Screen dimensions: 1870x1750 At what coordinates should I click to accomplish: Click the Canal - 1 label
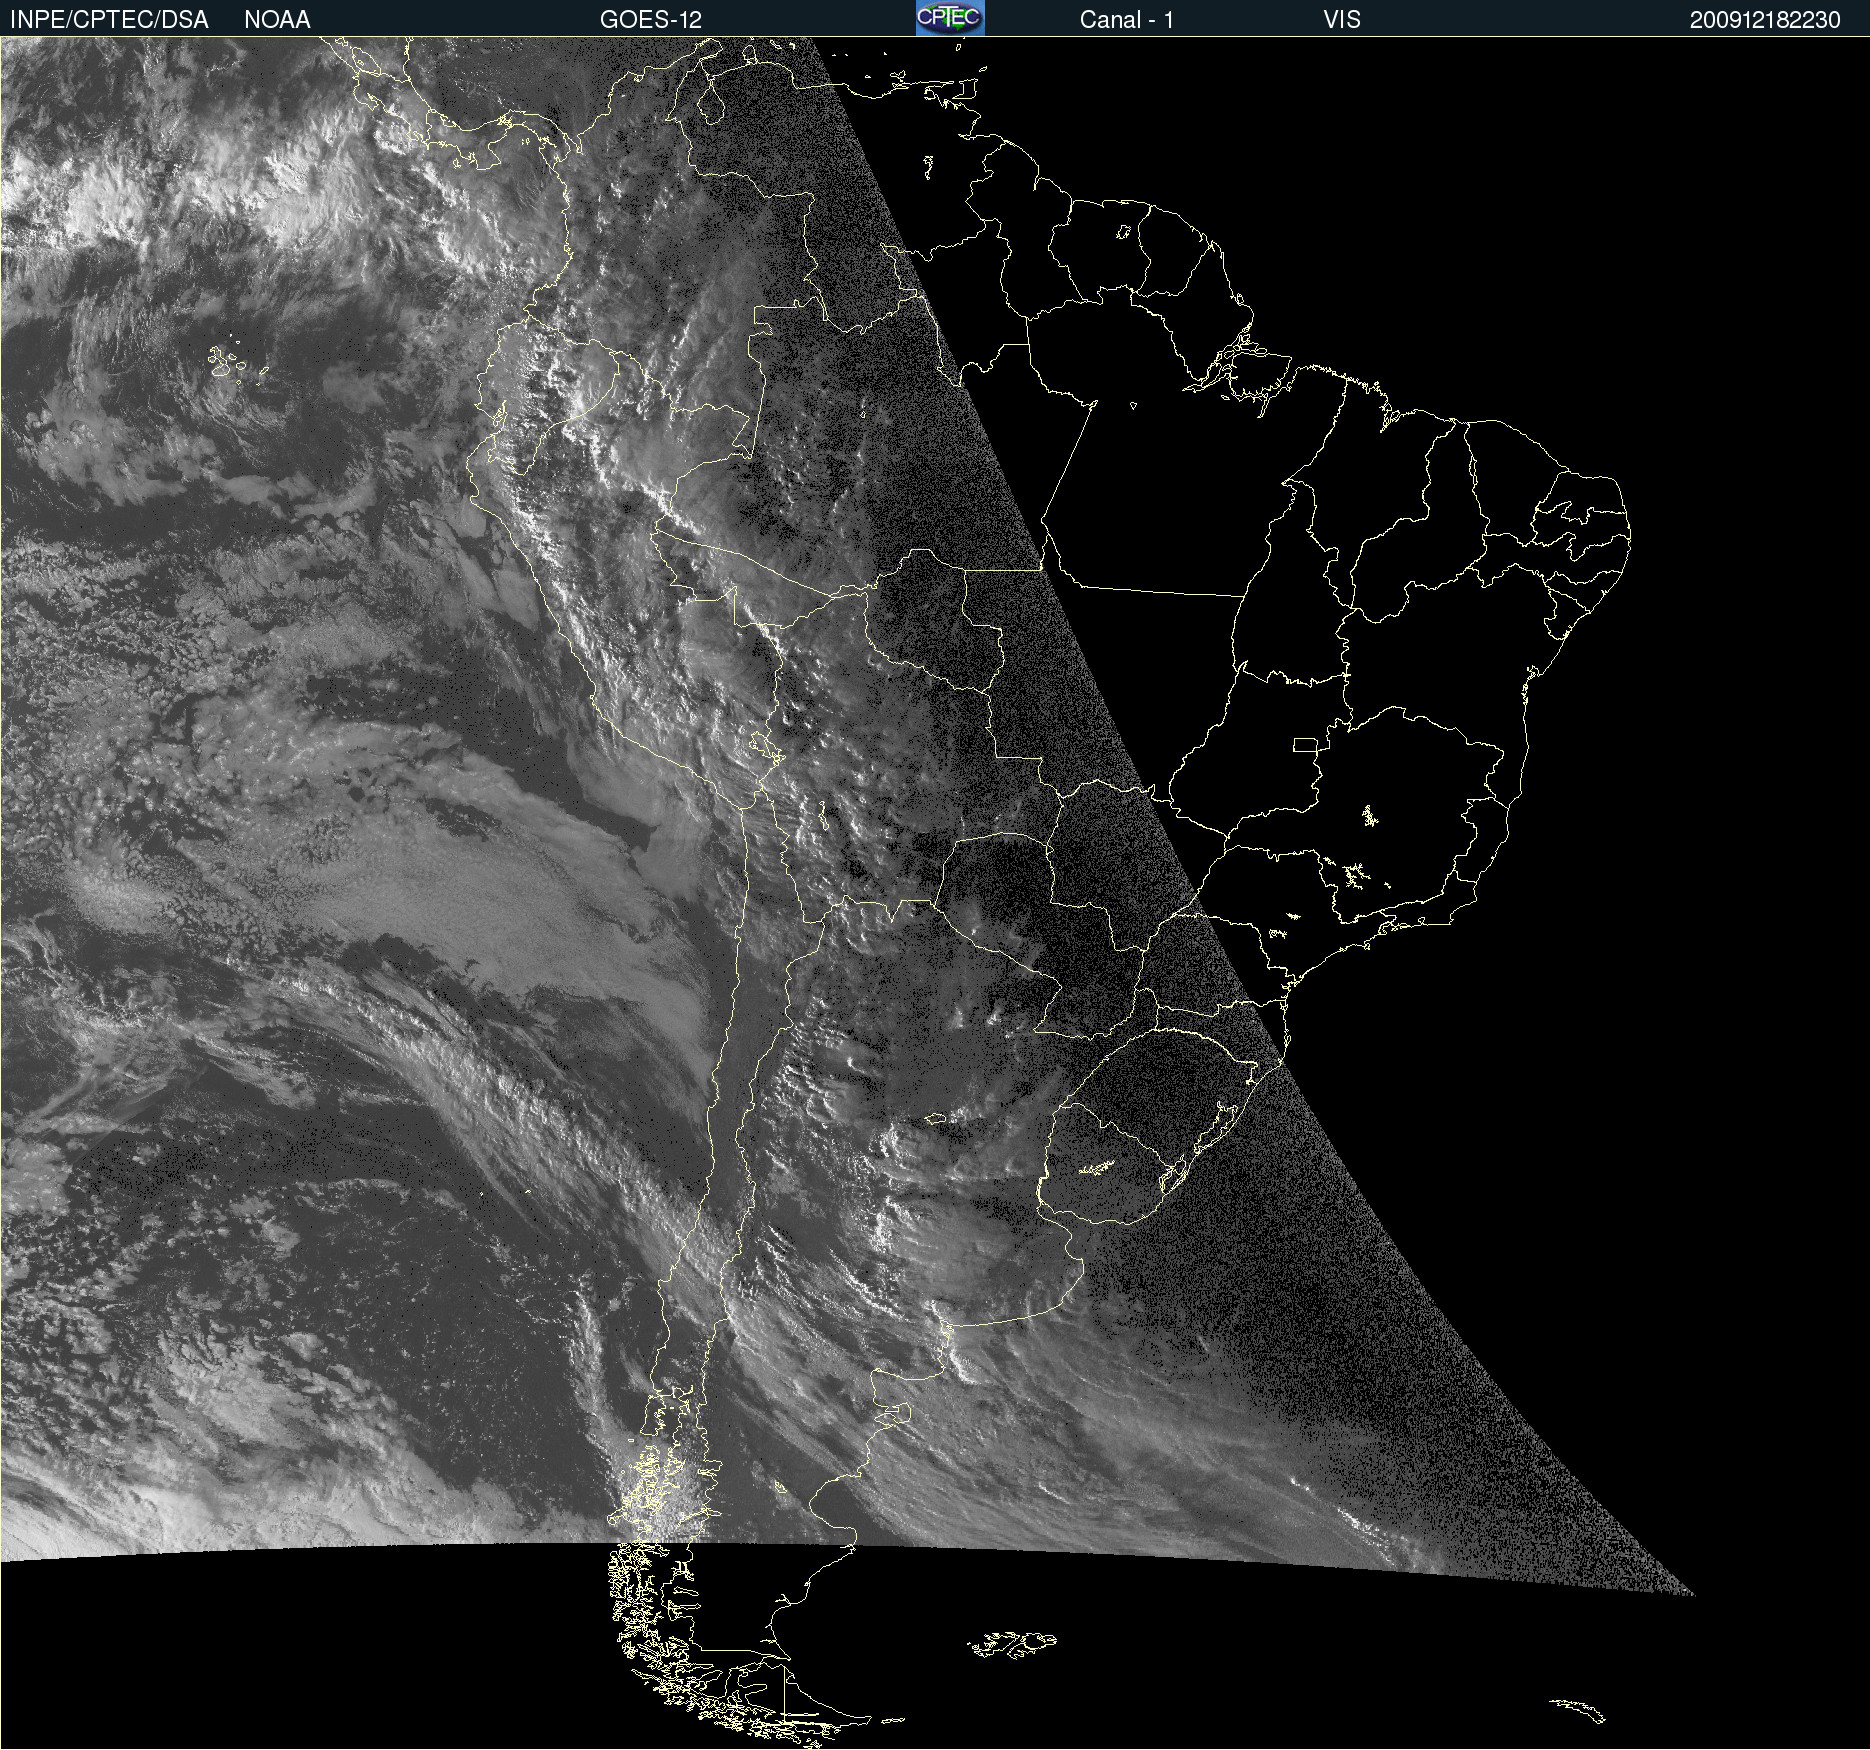1127,20
